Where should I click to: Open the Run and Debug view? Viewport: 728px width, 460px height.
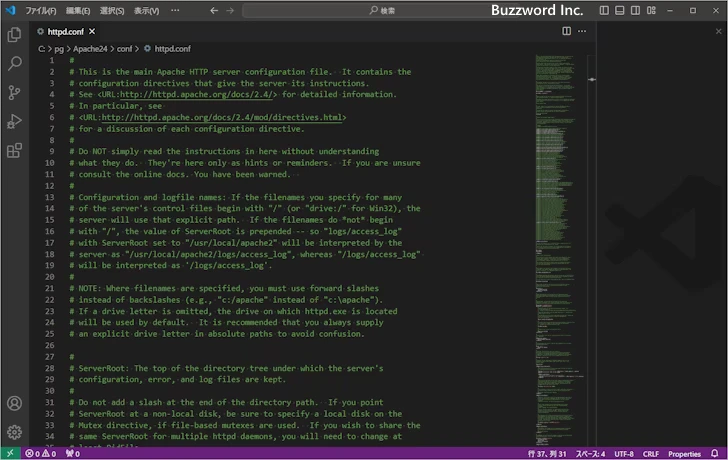[14, 121]
